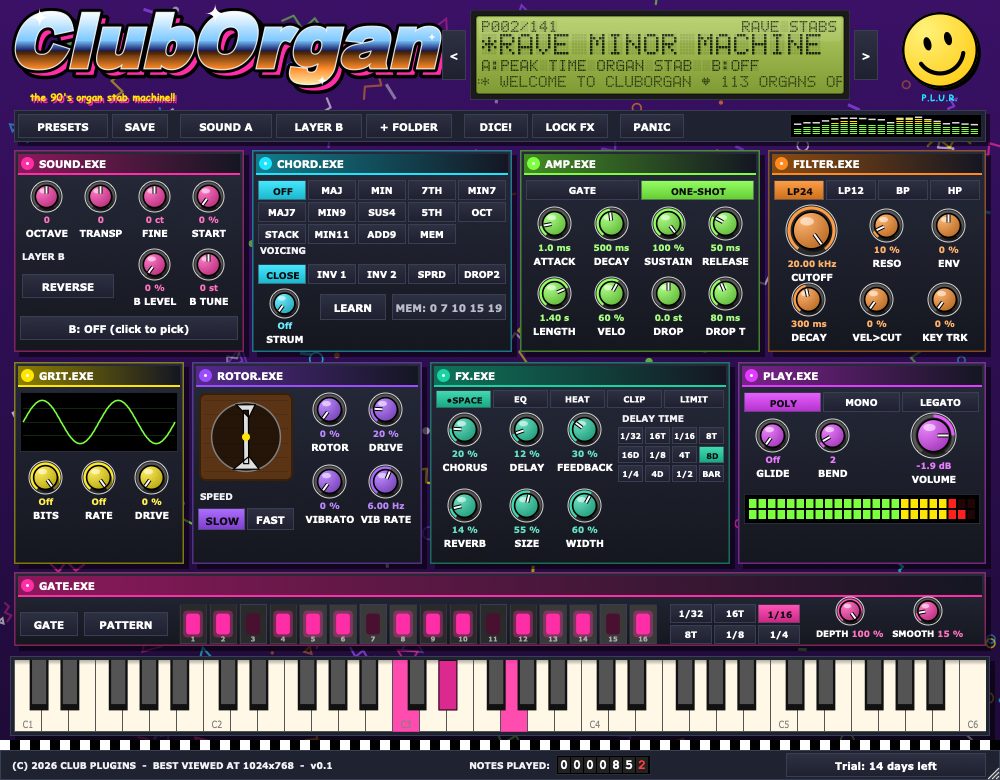Toggle the CHORD.EXE module power dot
The image size is (1000, 780).
tap(265, 164)
